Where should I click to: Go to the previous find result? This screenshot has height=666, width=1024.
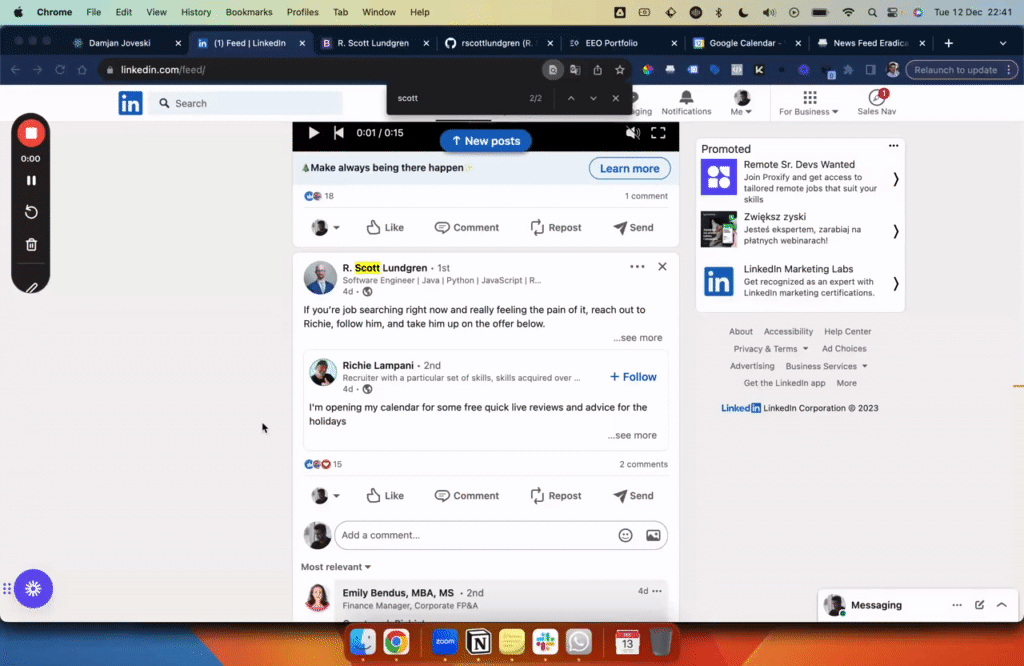pyautogui.click(x=571, y=98)
